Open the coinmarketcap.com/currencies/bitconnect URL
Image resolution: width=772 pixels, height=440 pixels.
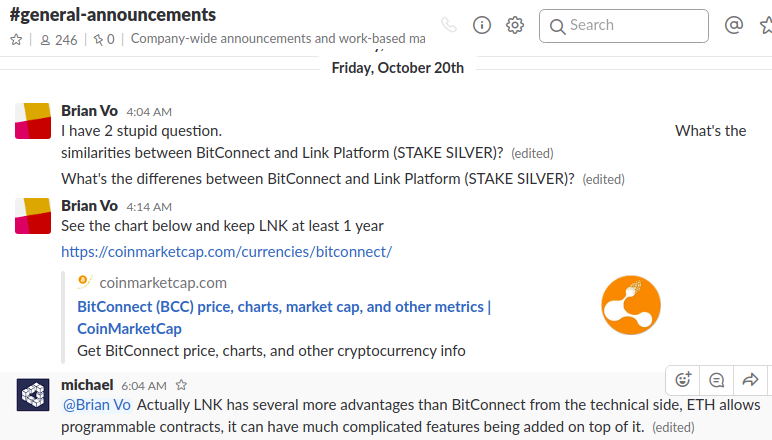(x=226, y=252)
